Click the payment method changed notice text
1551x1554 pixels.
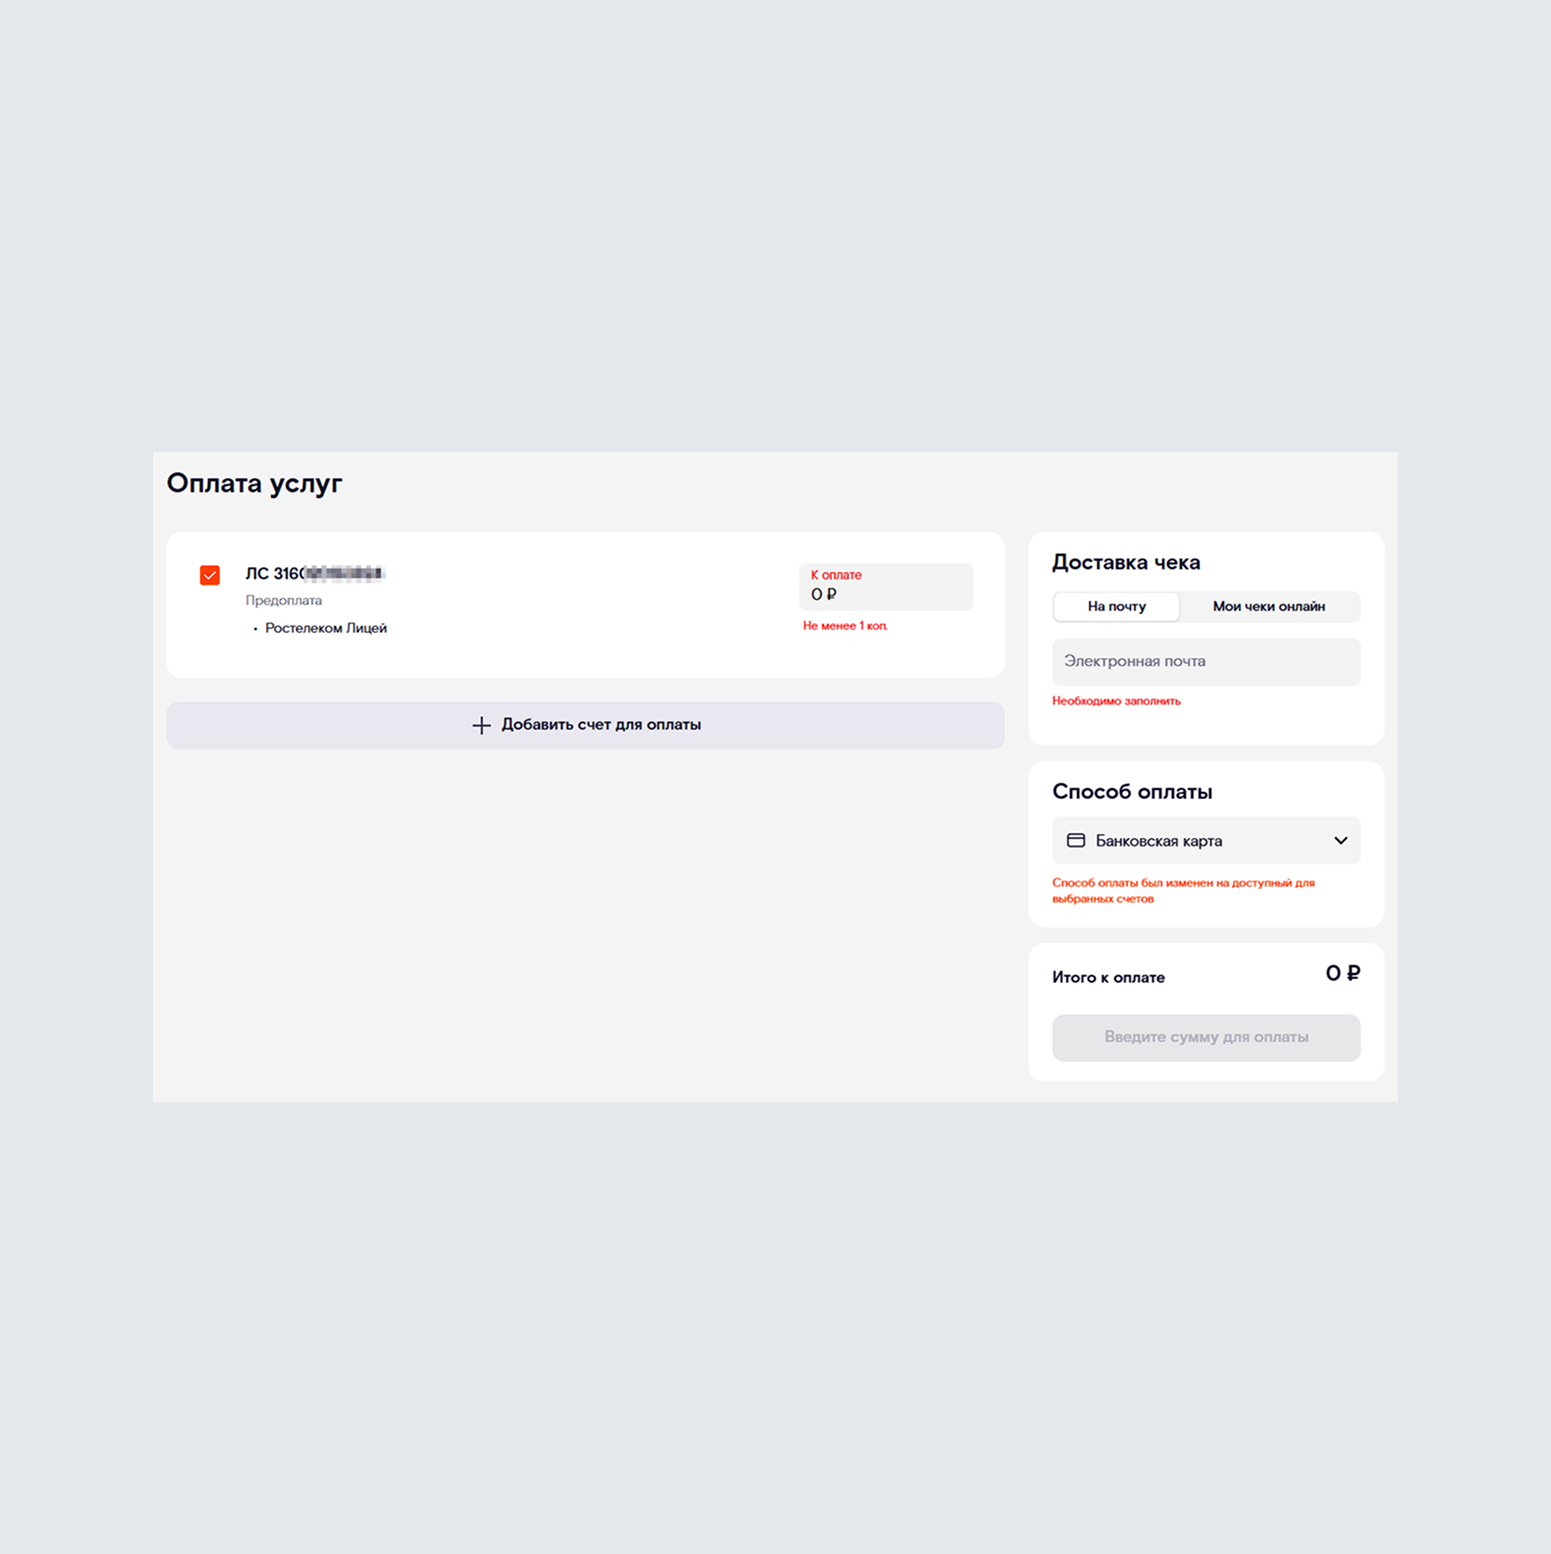point(1183,891)
